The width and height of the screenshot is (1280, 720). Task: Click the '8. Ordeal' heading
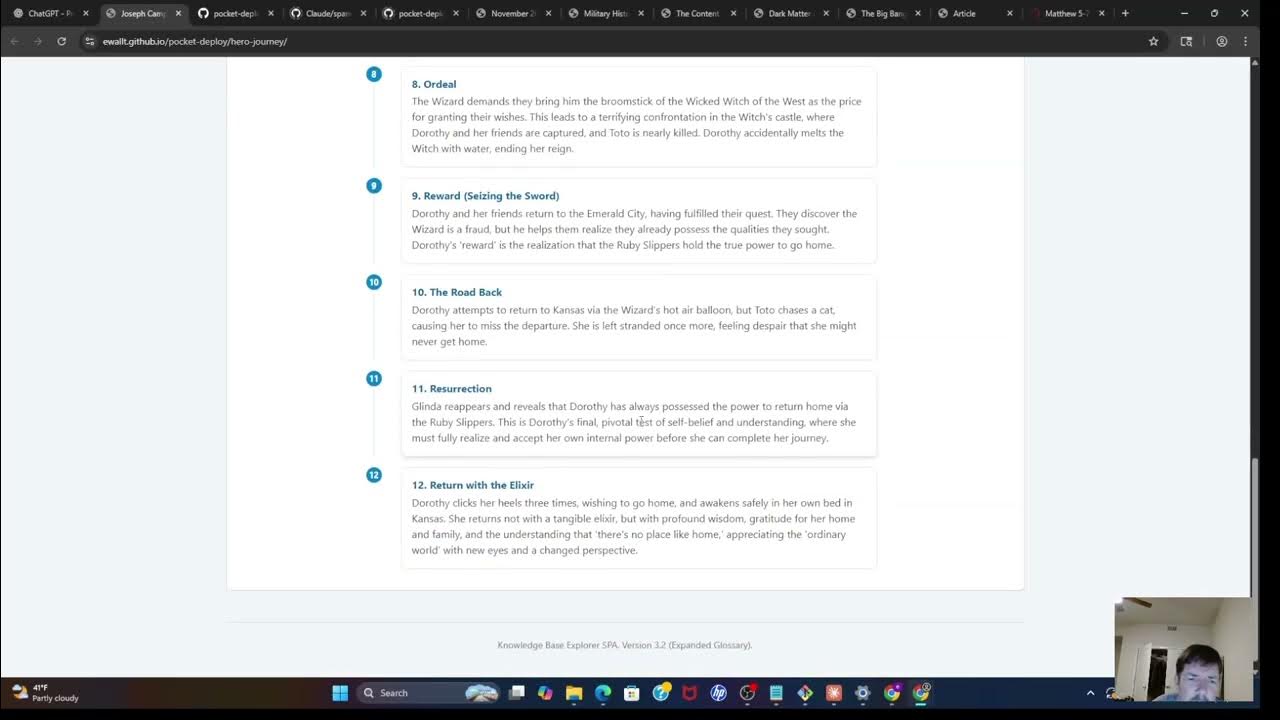coord(434,84)
